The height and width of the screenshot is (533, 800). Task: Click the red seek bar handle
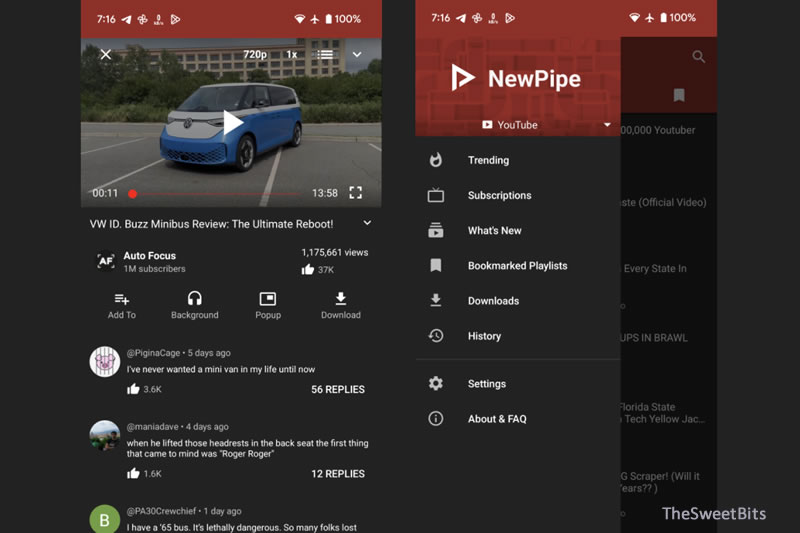point(133,193)
